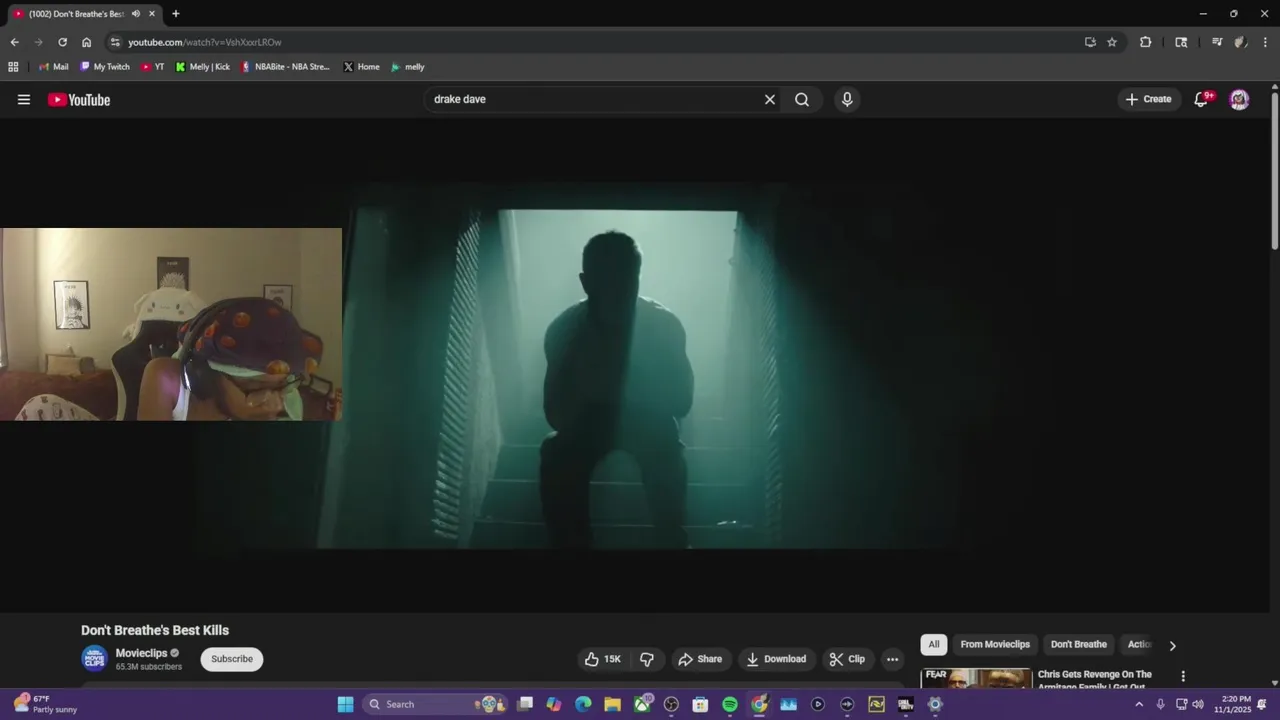Screen dimensions: 1280x720
Task: Mute the tab via its speaker icon
Action: (x=136, y=14)
